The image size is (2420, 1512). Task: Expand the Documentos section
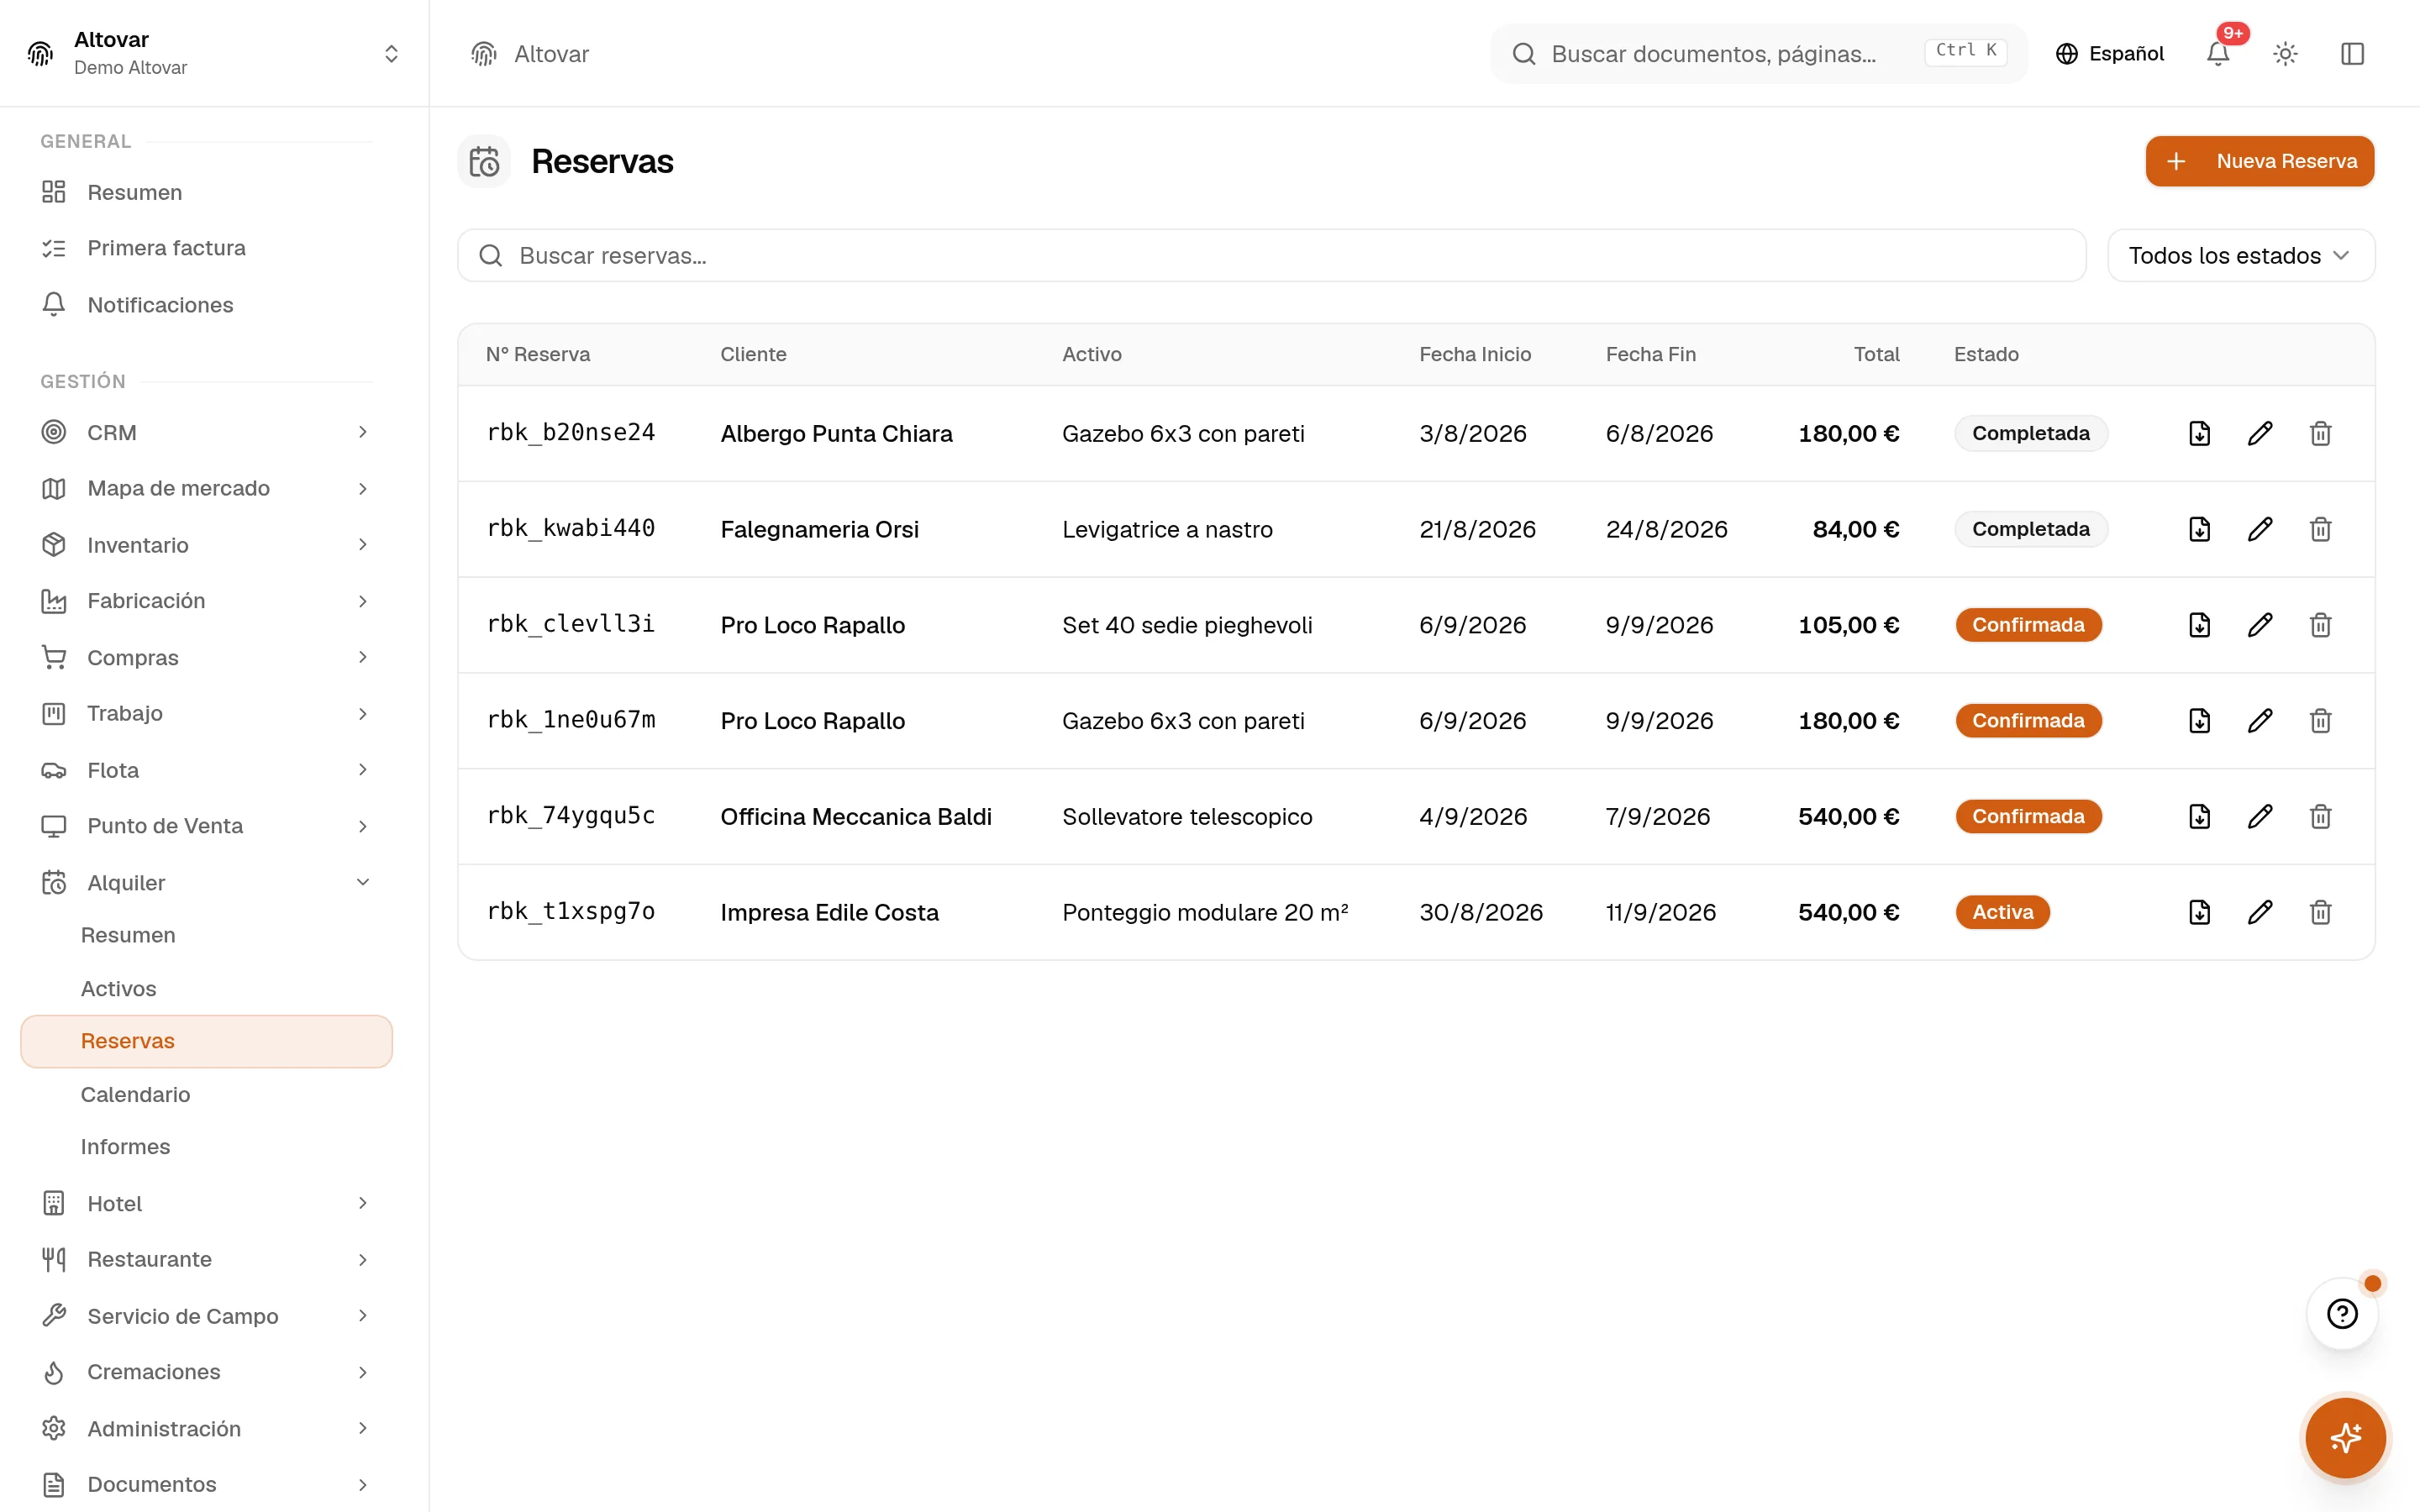point(206,1484)
